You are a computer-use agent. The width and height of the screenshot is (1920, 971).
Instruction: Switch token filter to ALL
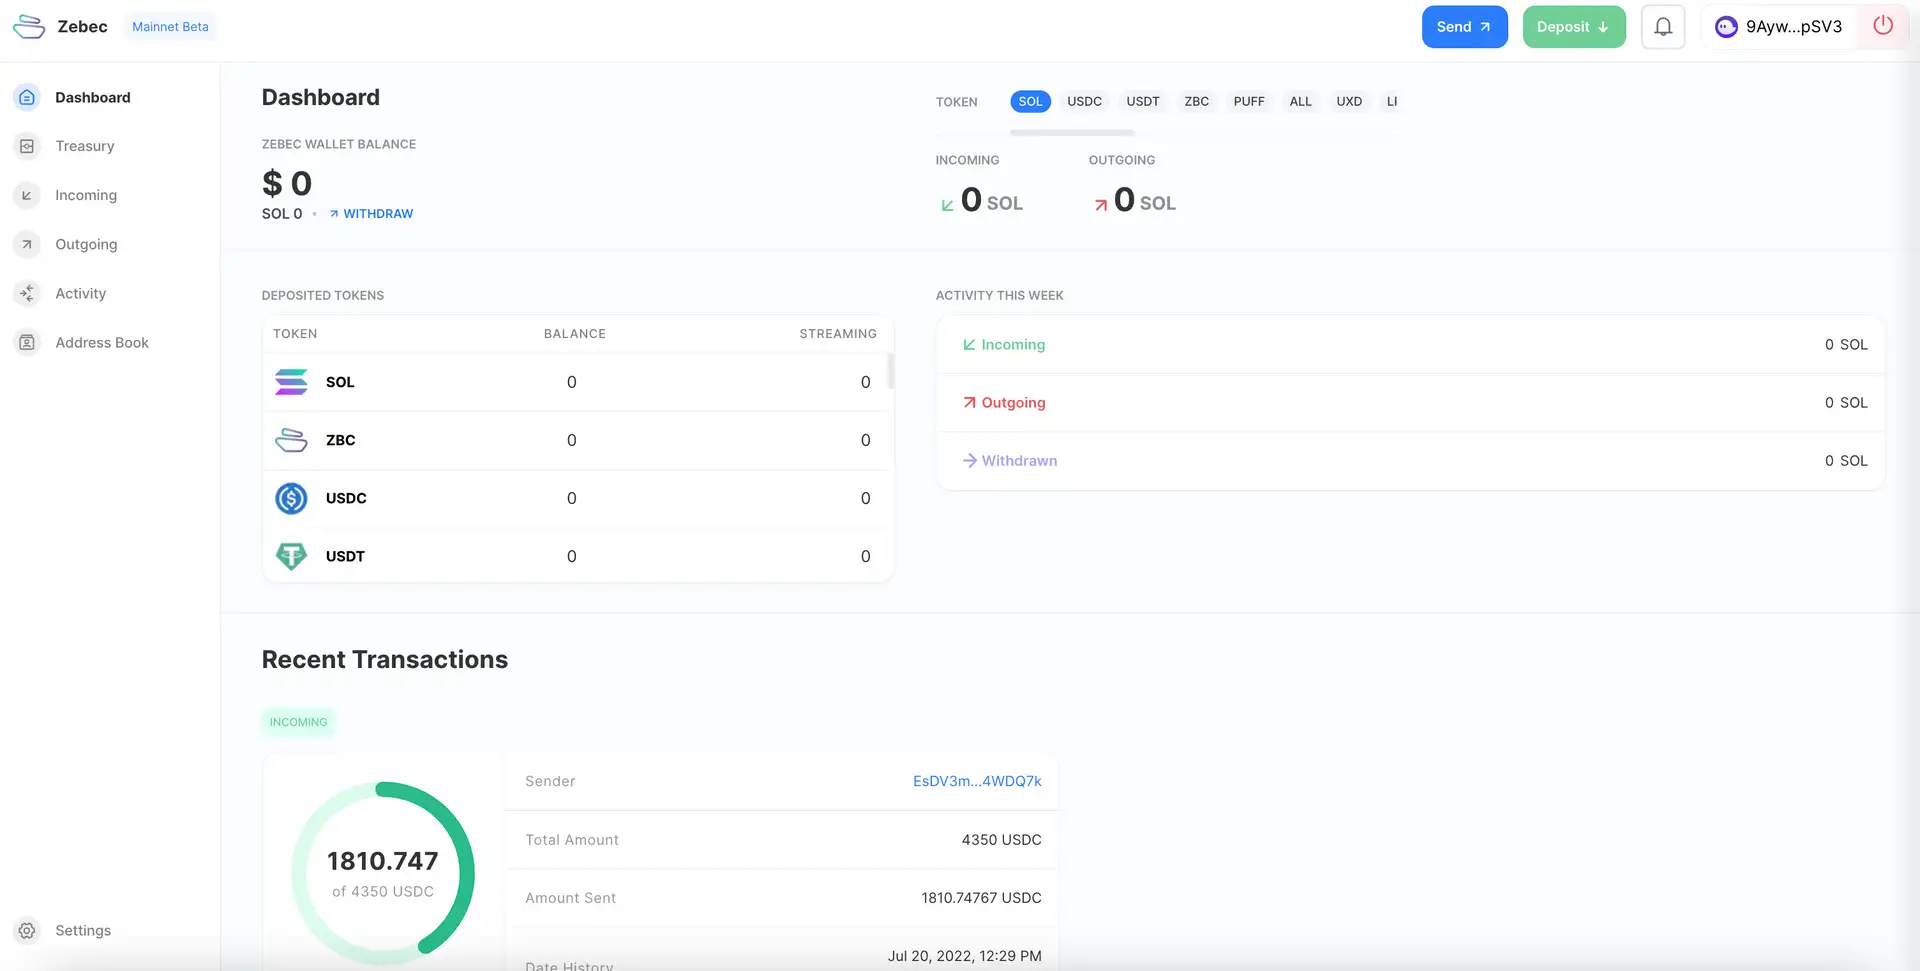pos(1300,101)
